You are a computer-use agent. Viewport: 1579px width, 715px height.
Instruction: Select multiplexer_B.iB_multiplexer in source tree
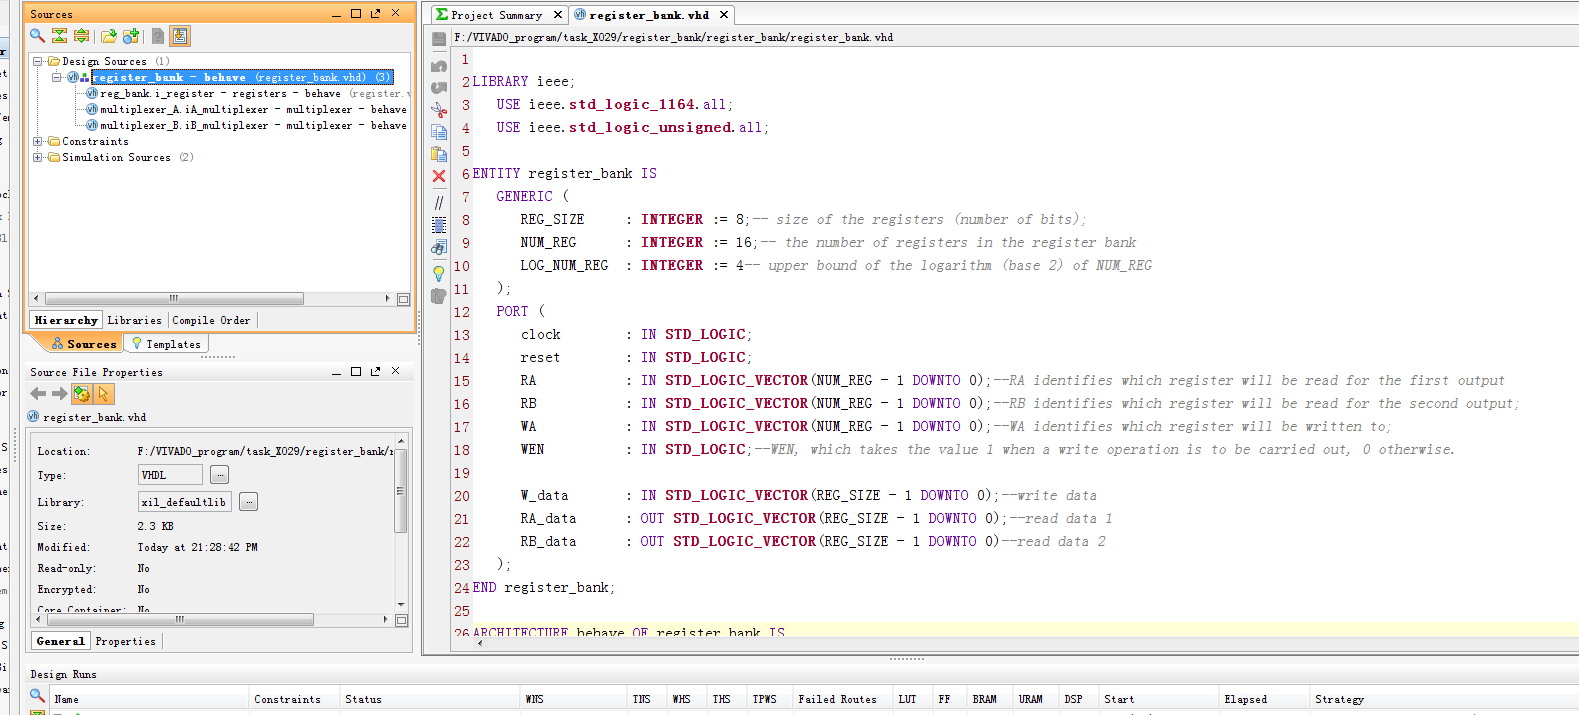click(x=245, y=125)
